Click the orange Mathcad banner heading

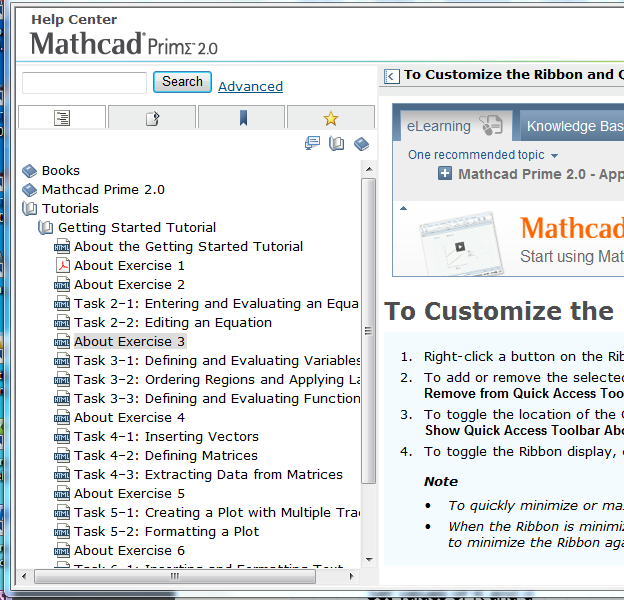(x=572, y=228)
